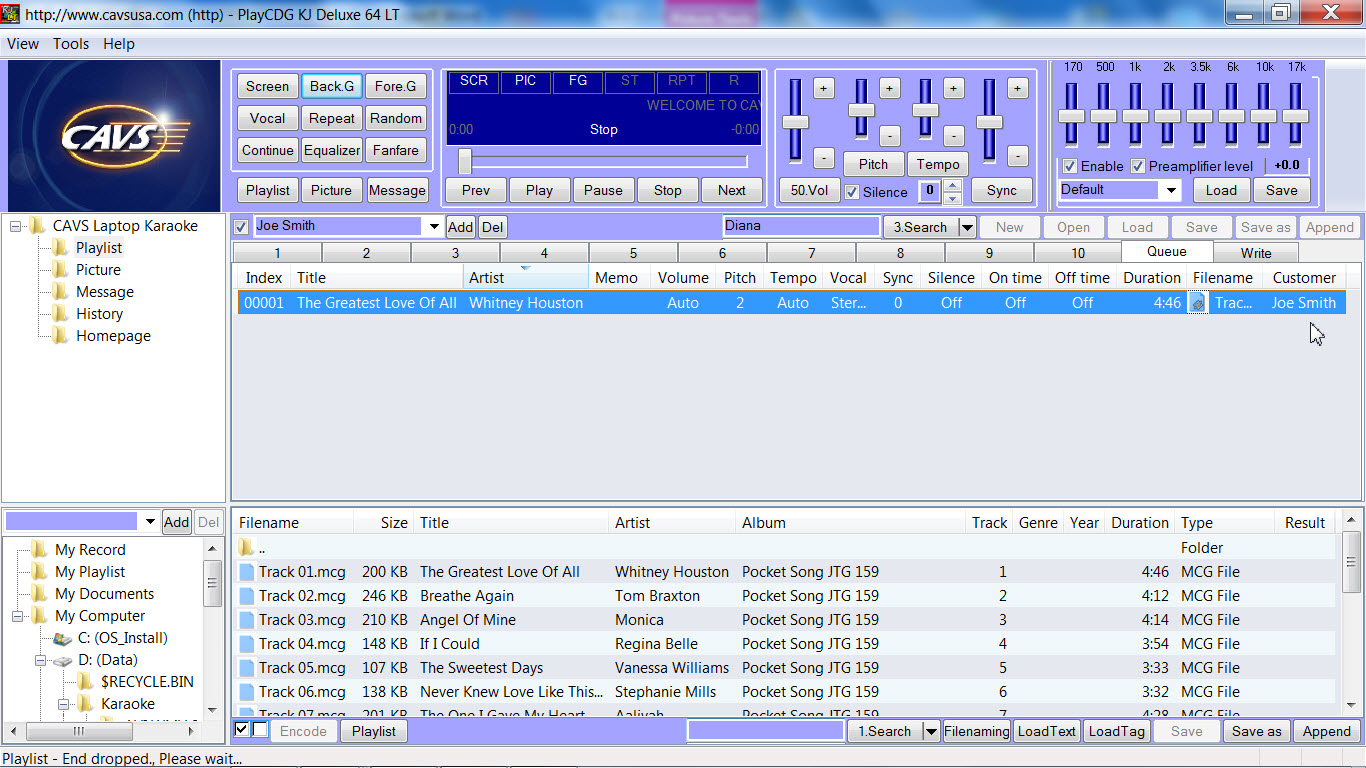Click the History folder icon in the CAVS tree
Screen dimensions: 1366x768
pyautogui.click(x=60, y=314)
